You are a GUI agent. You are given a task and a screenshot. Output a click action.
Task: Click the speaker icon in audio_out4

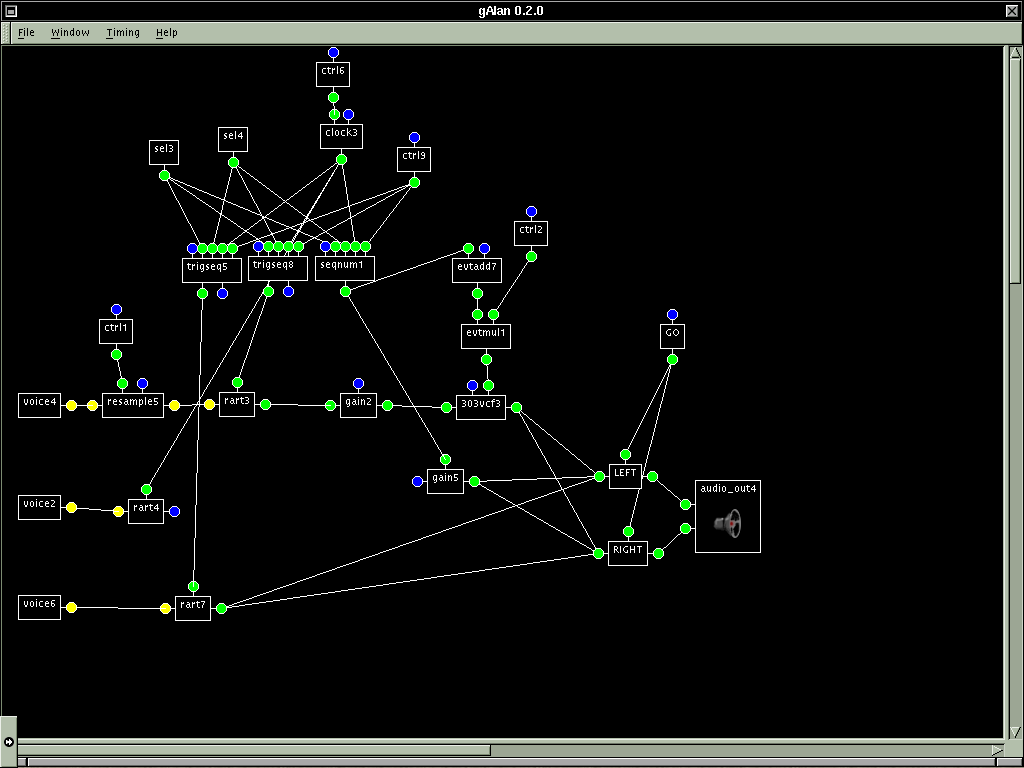[x=728, y=524]
